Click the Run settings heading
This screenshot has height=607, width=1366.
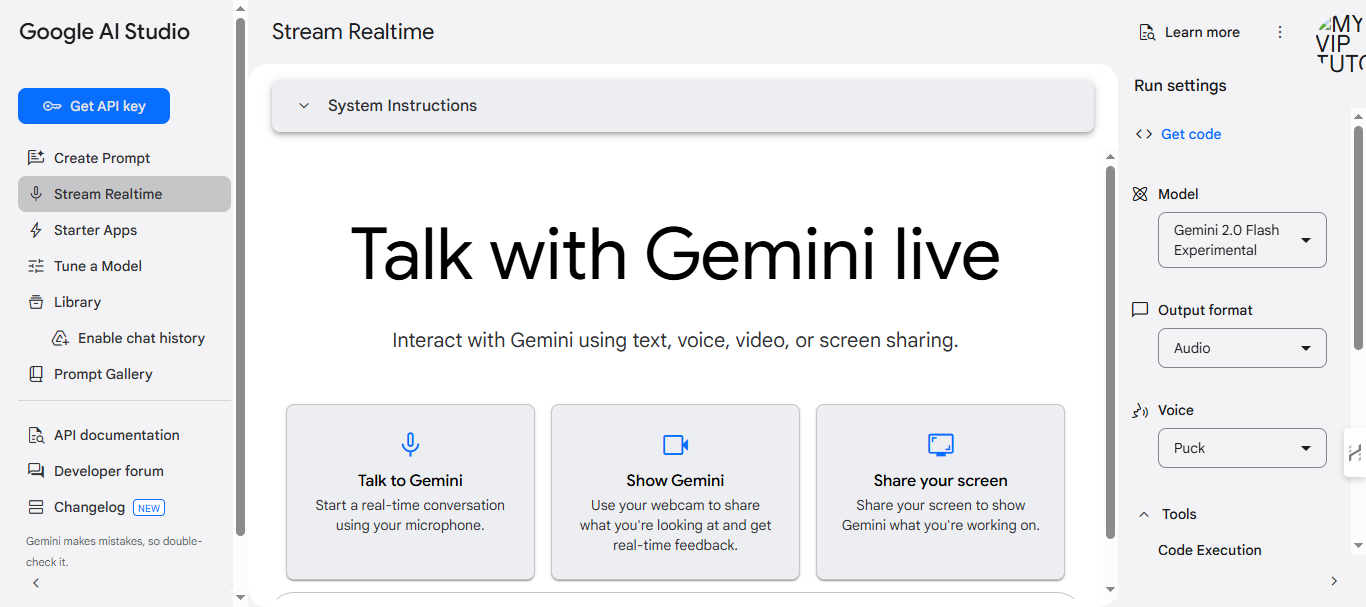point(1180,86)
